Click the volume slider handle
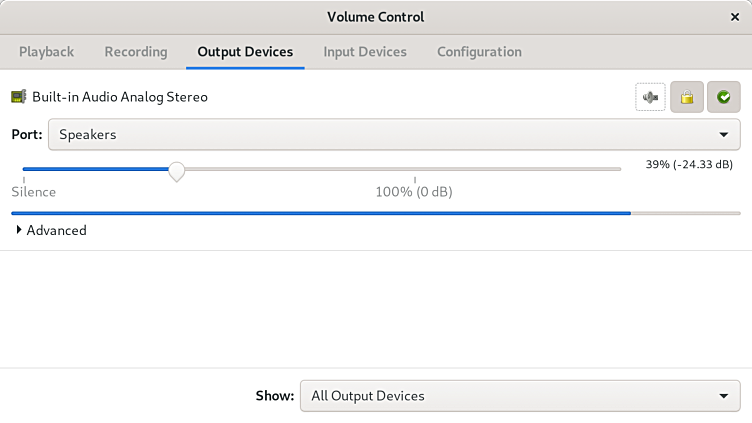Viewport: 752px width, 423px height. 176,171
